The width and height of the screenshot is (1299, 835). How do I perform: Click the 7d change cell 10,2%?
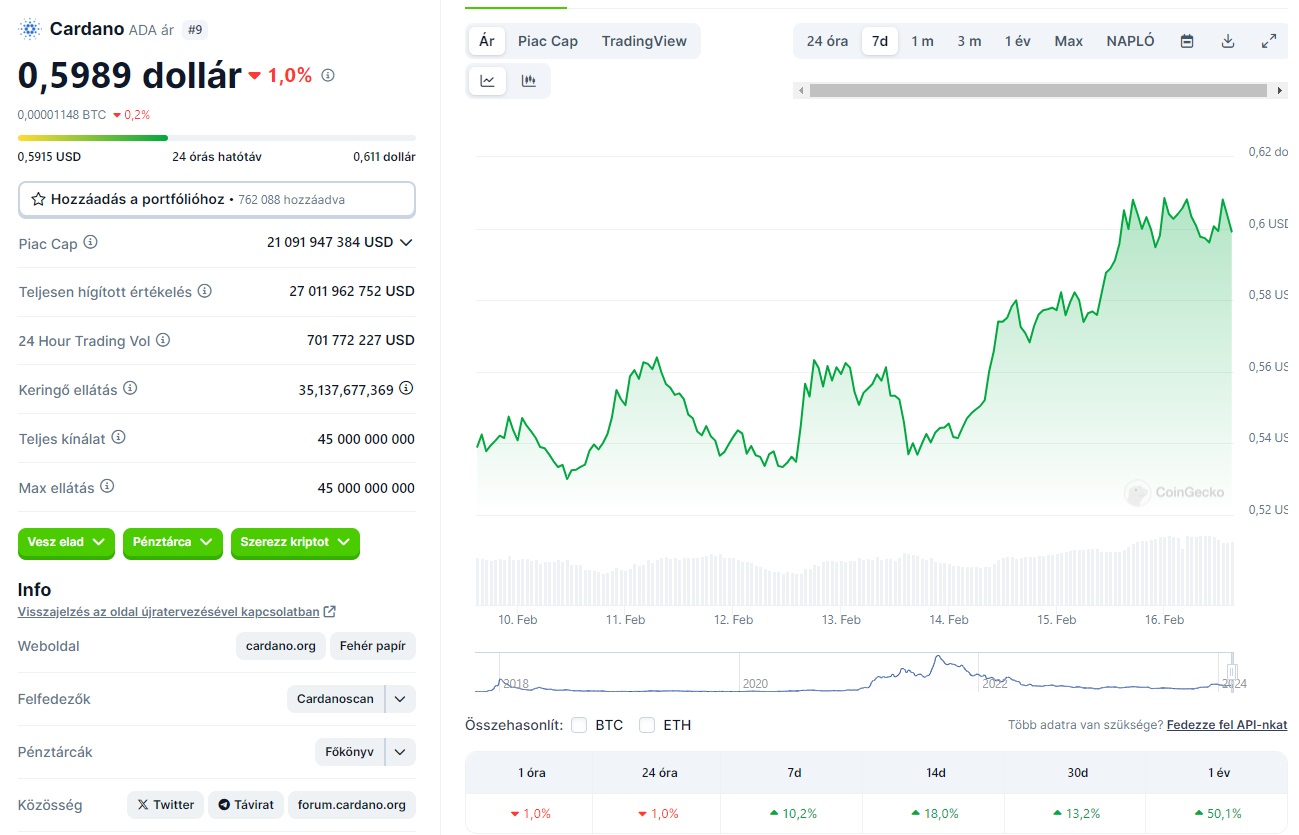pyautogui.click(x=794, y=814)
